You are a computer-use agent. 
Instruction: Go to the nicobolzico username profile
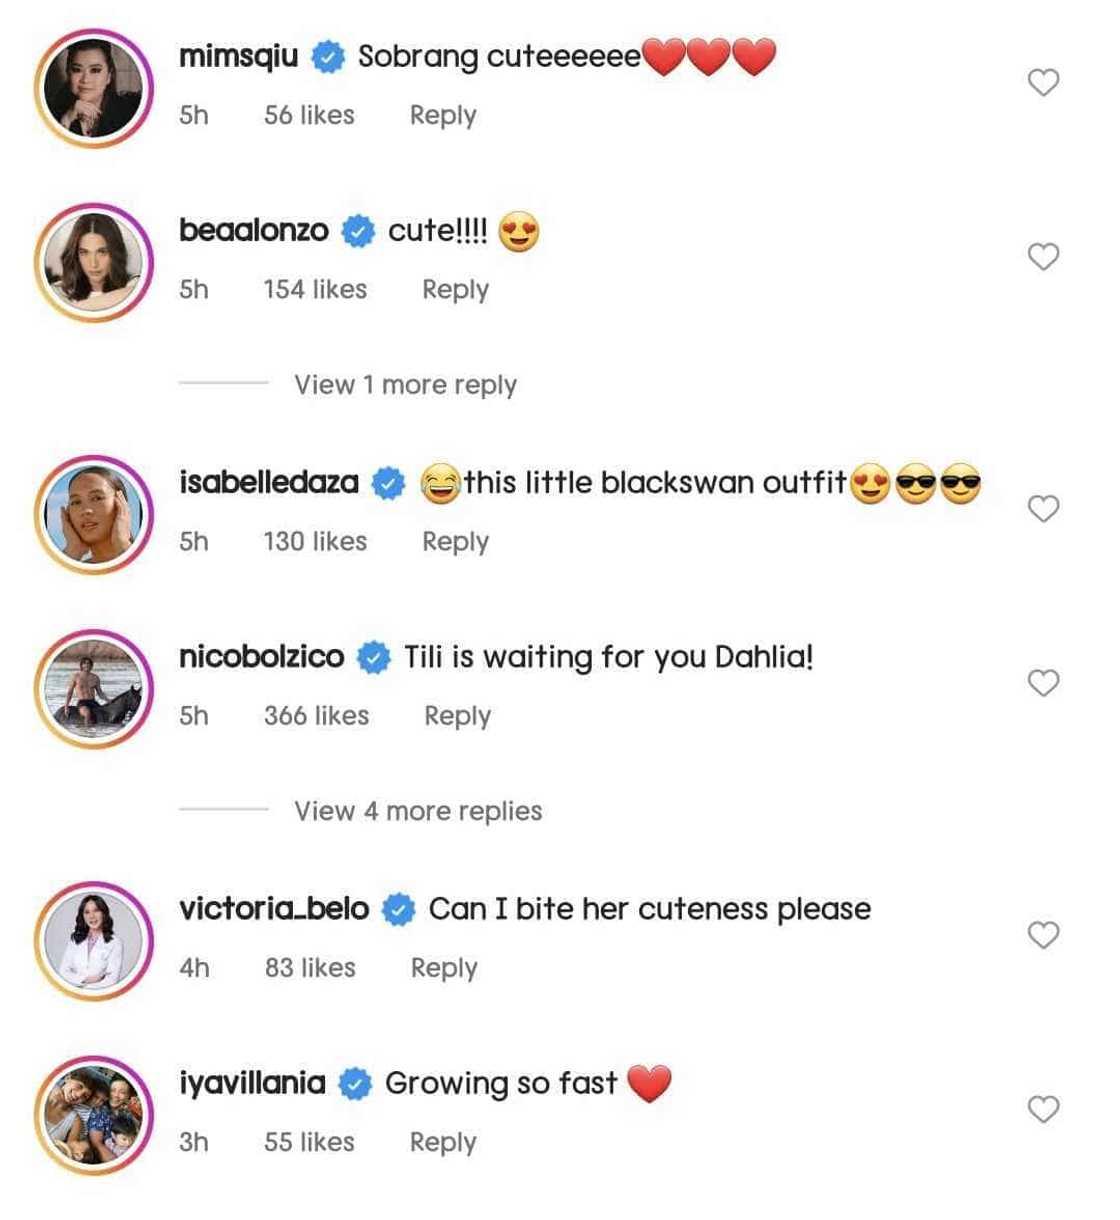[261, 657]
